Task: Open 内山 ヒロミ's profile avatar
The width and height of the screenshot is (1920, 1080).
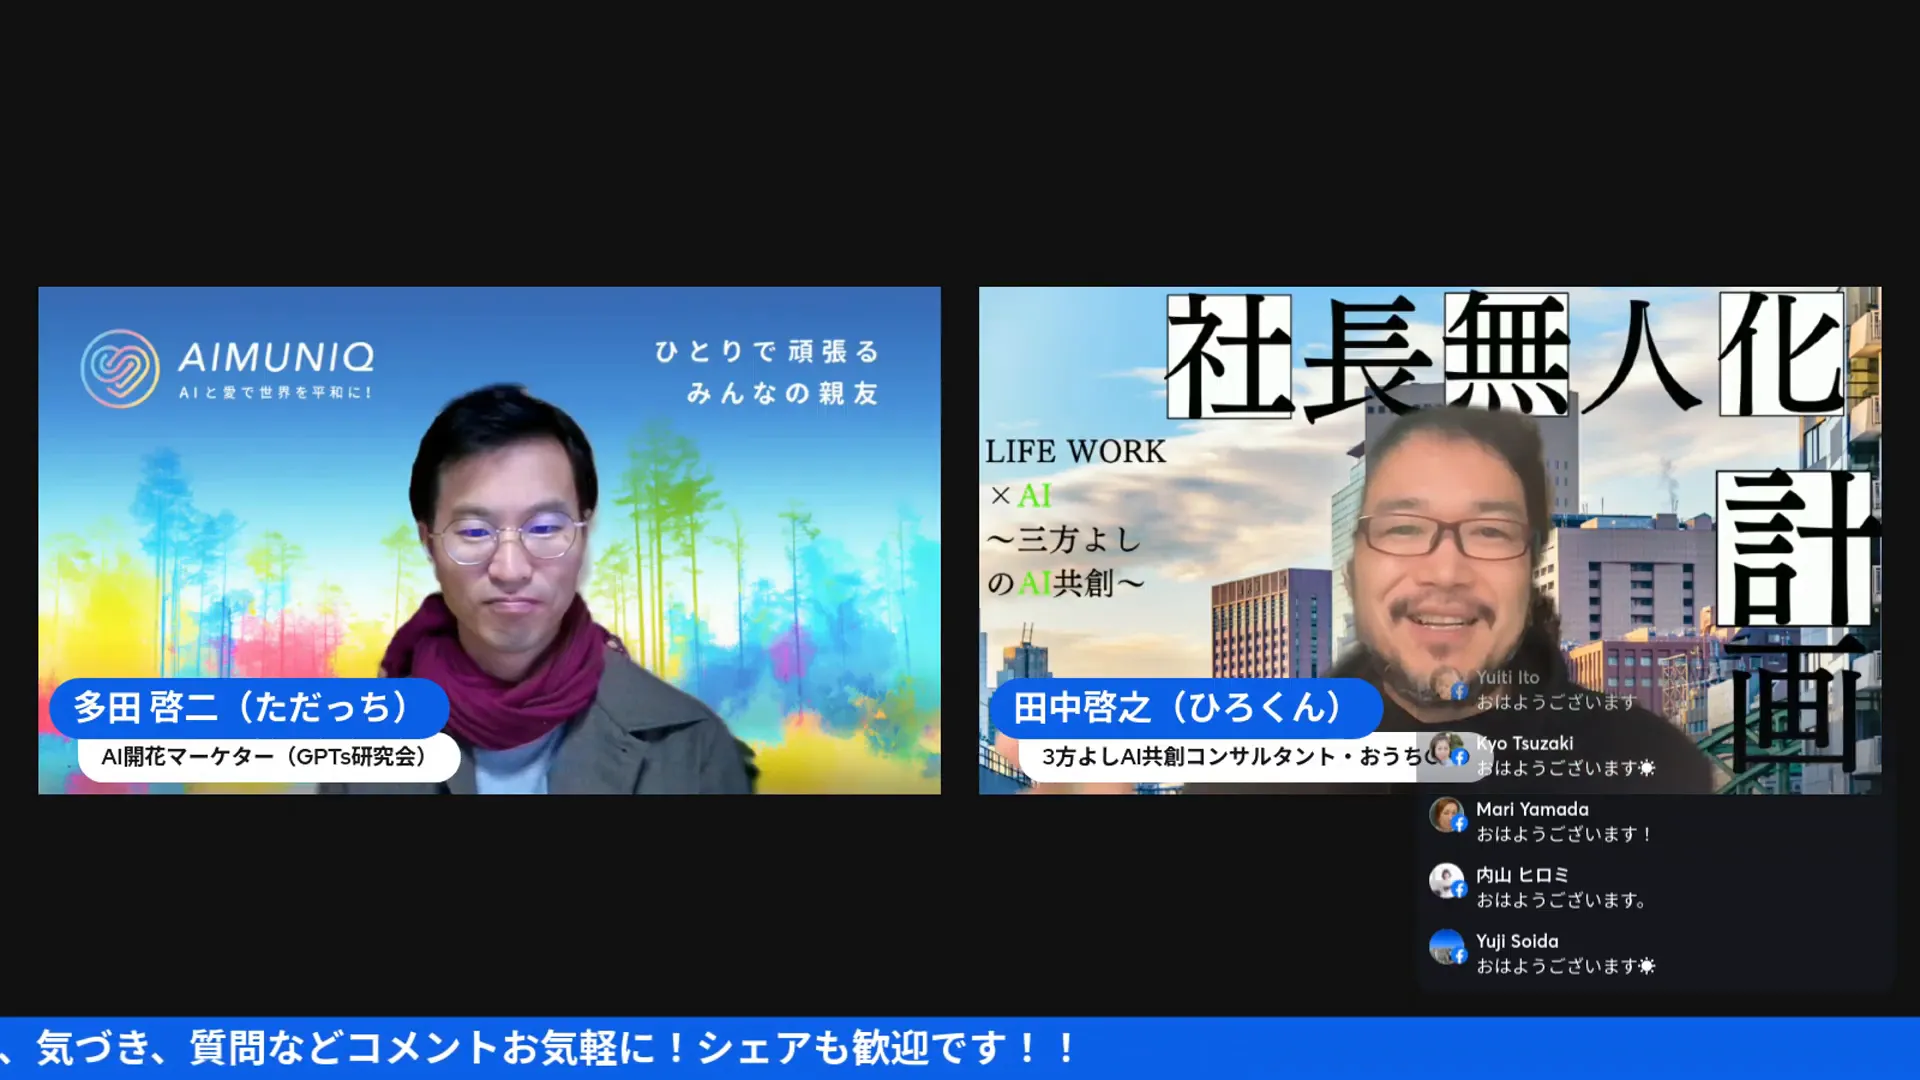Action: (x=1447, y=881)
